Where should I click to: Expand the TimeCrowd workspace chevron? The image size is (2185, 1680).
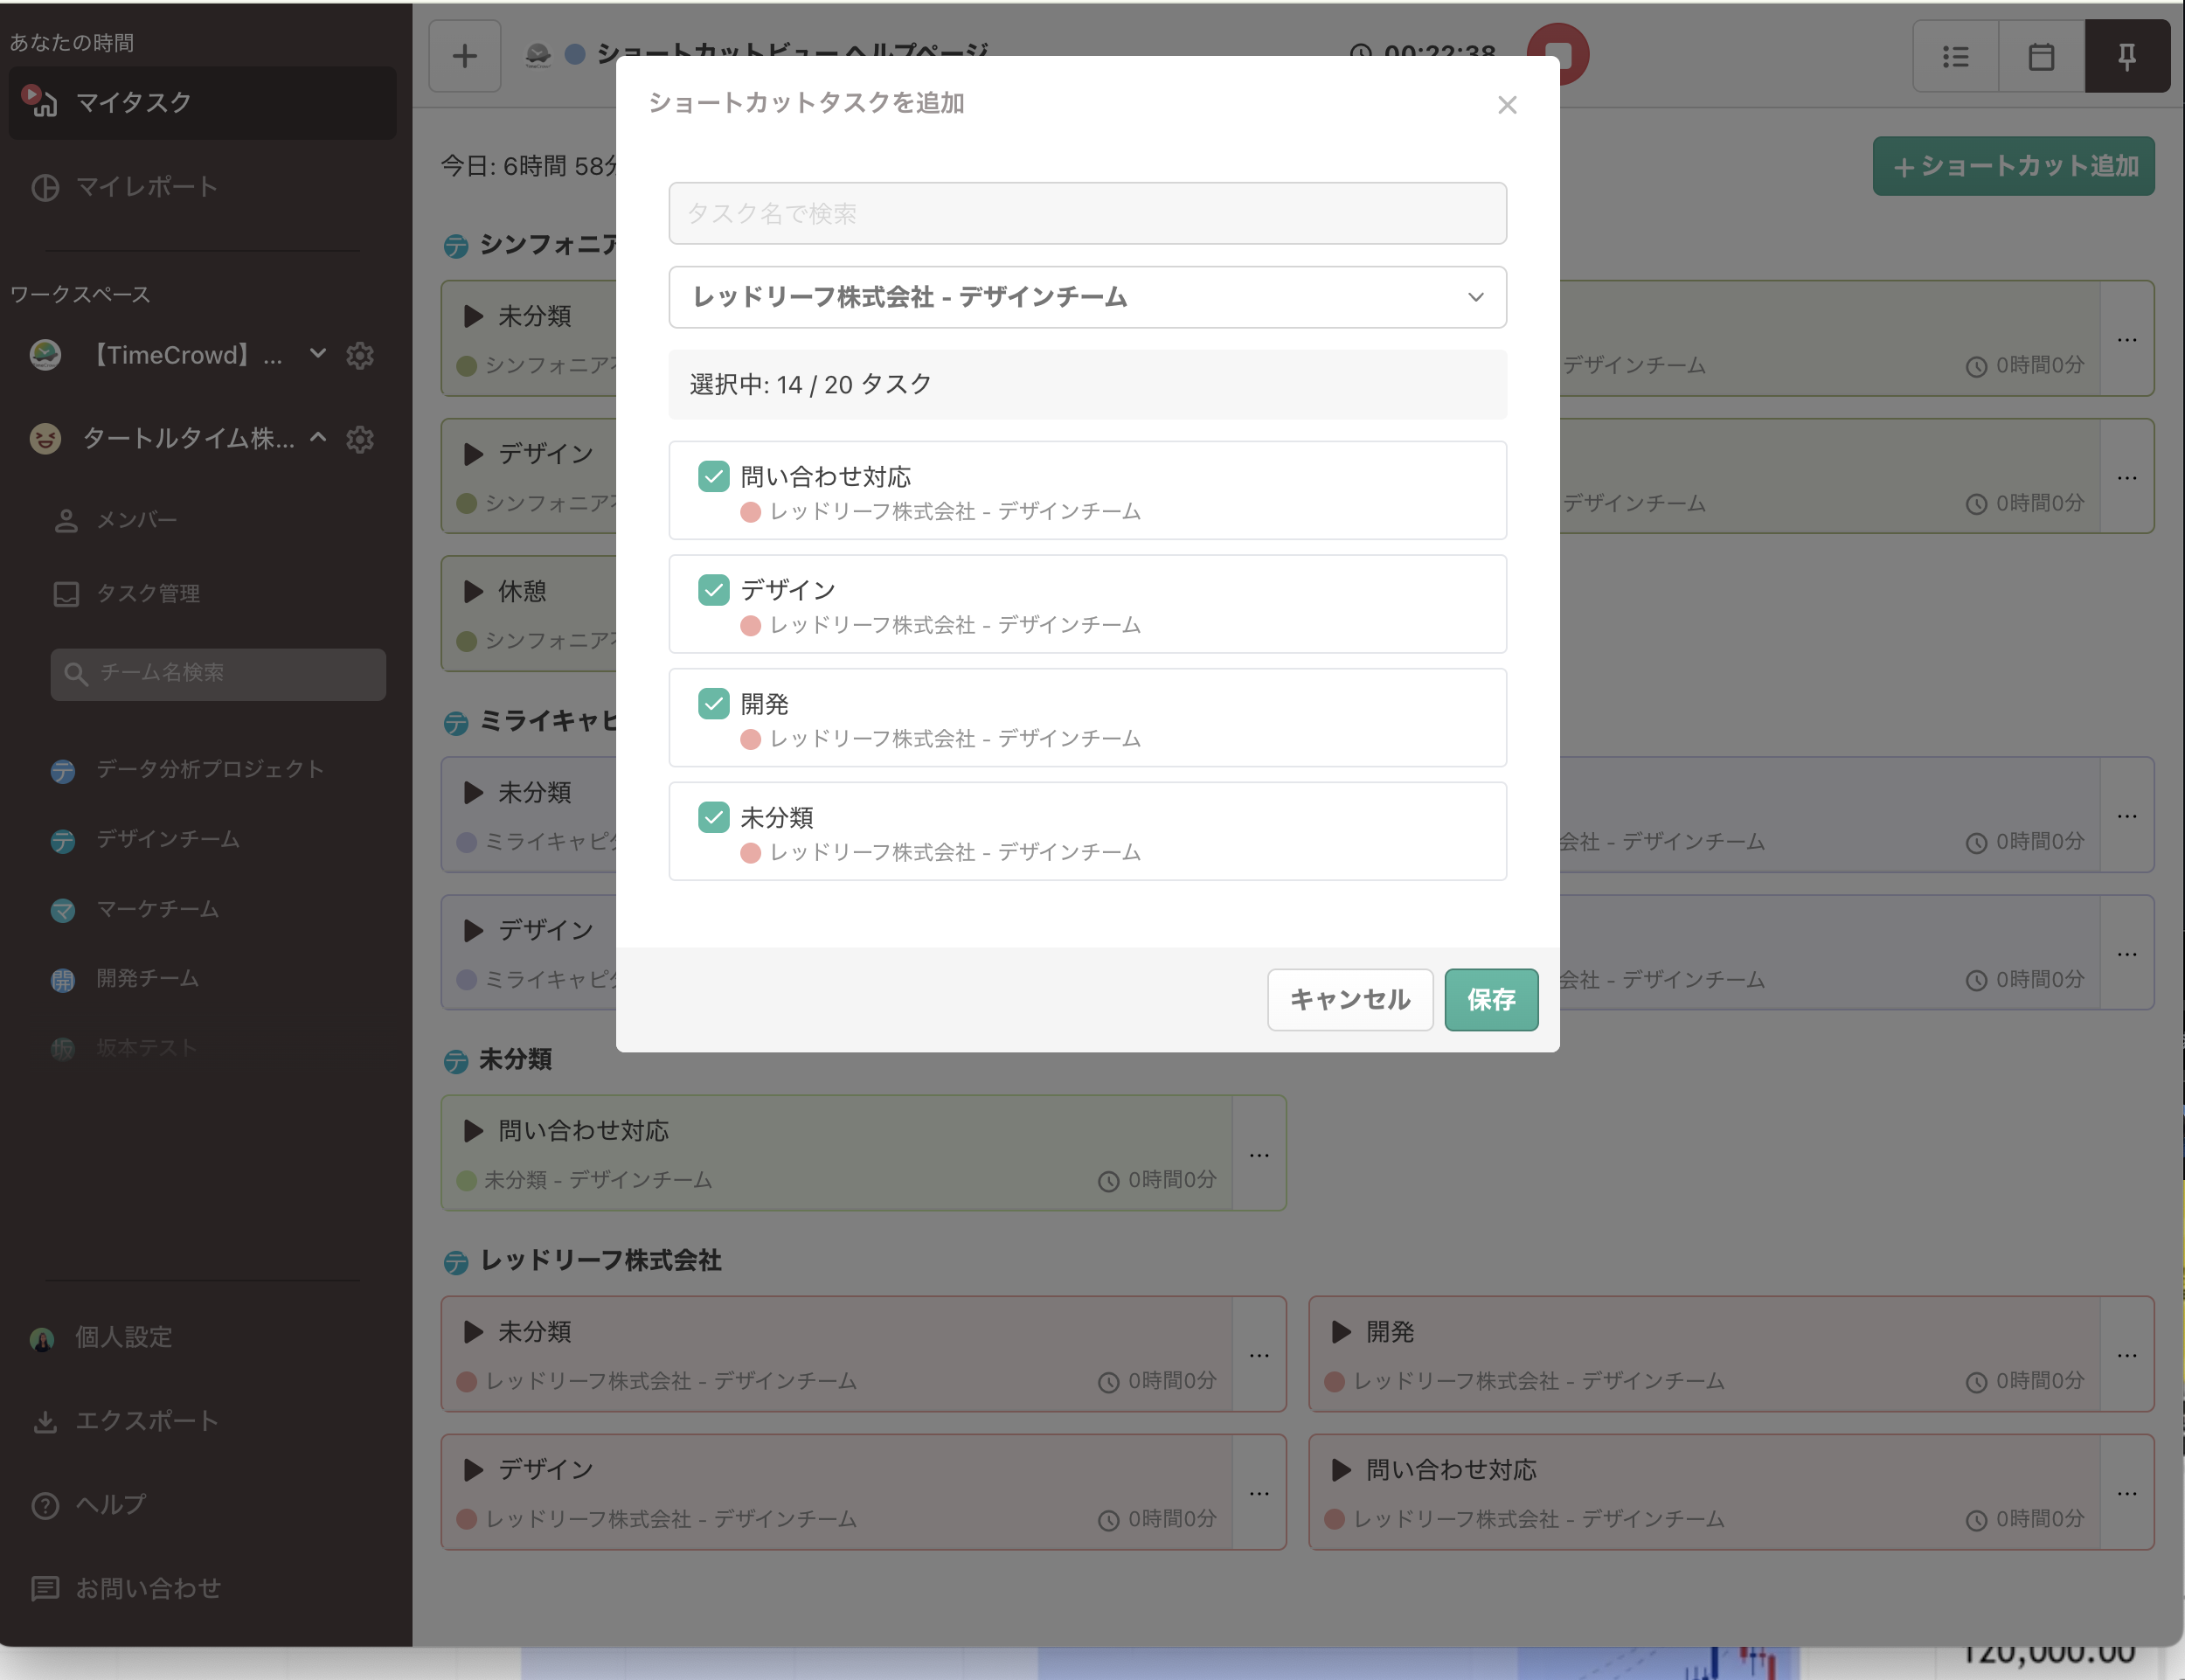317,355
